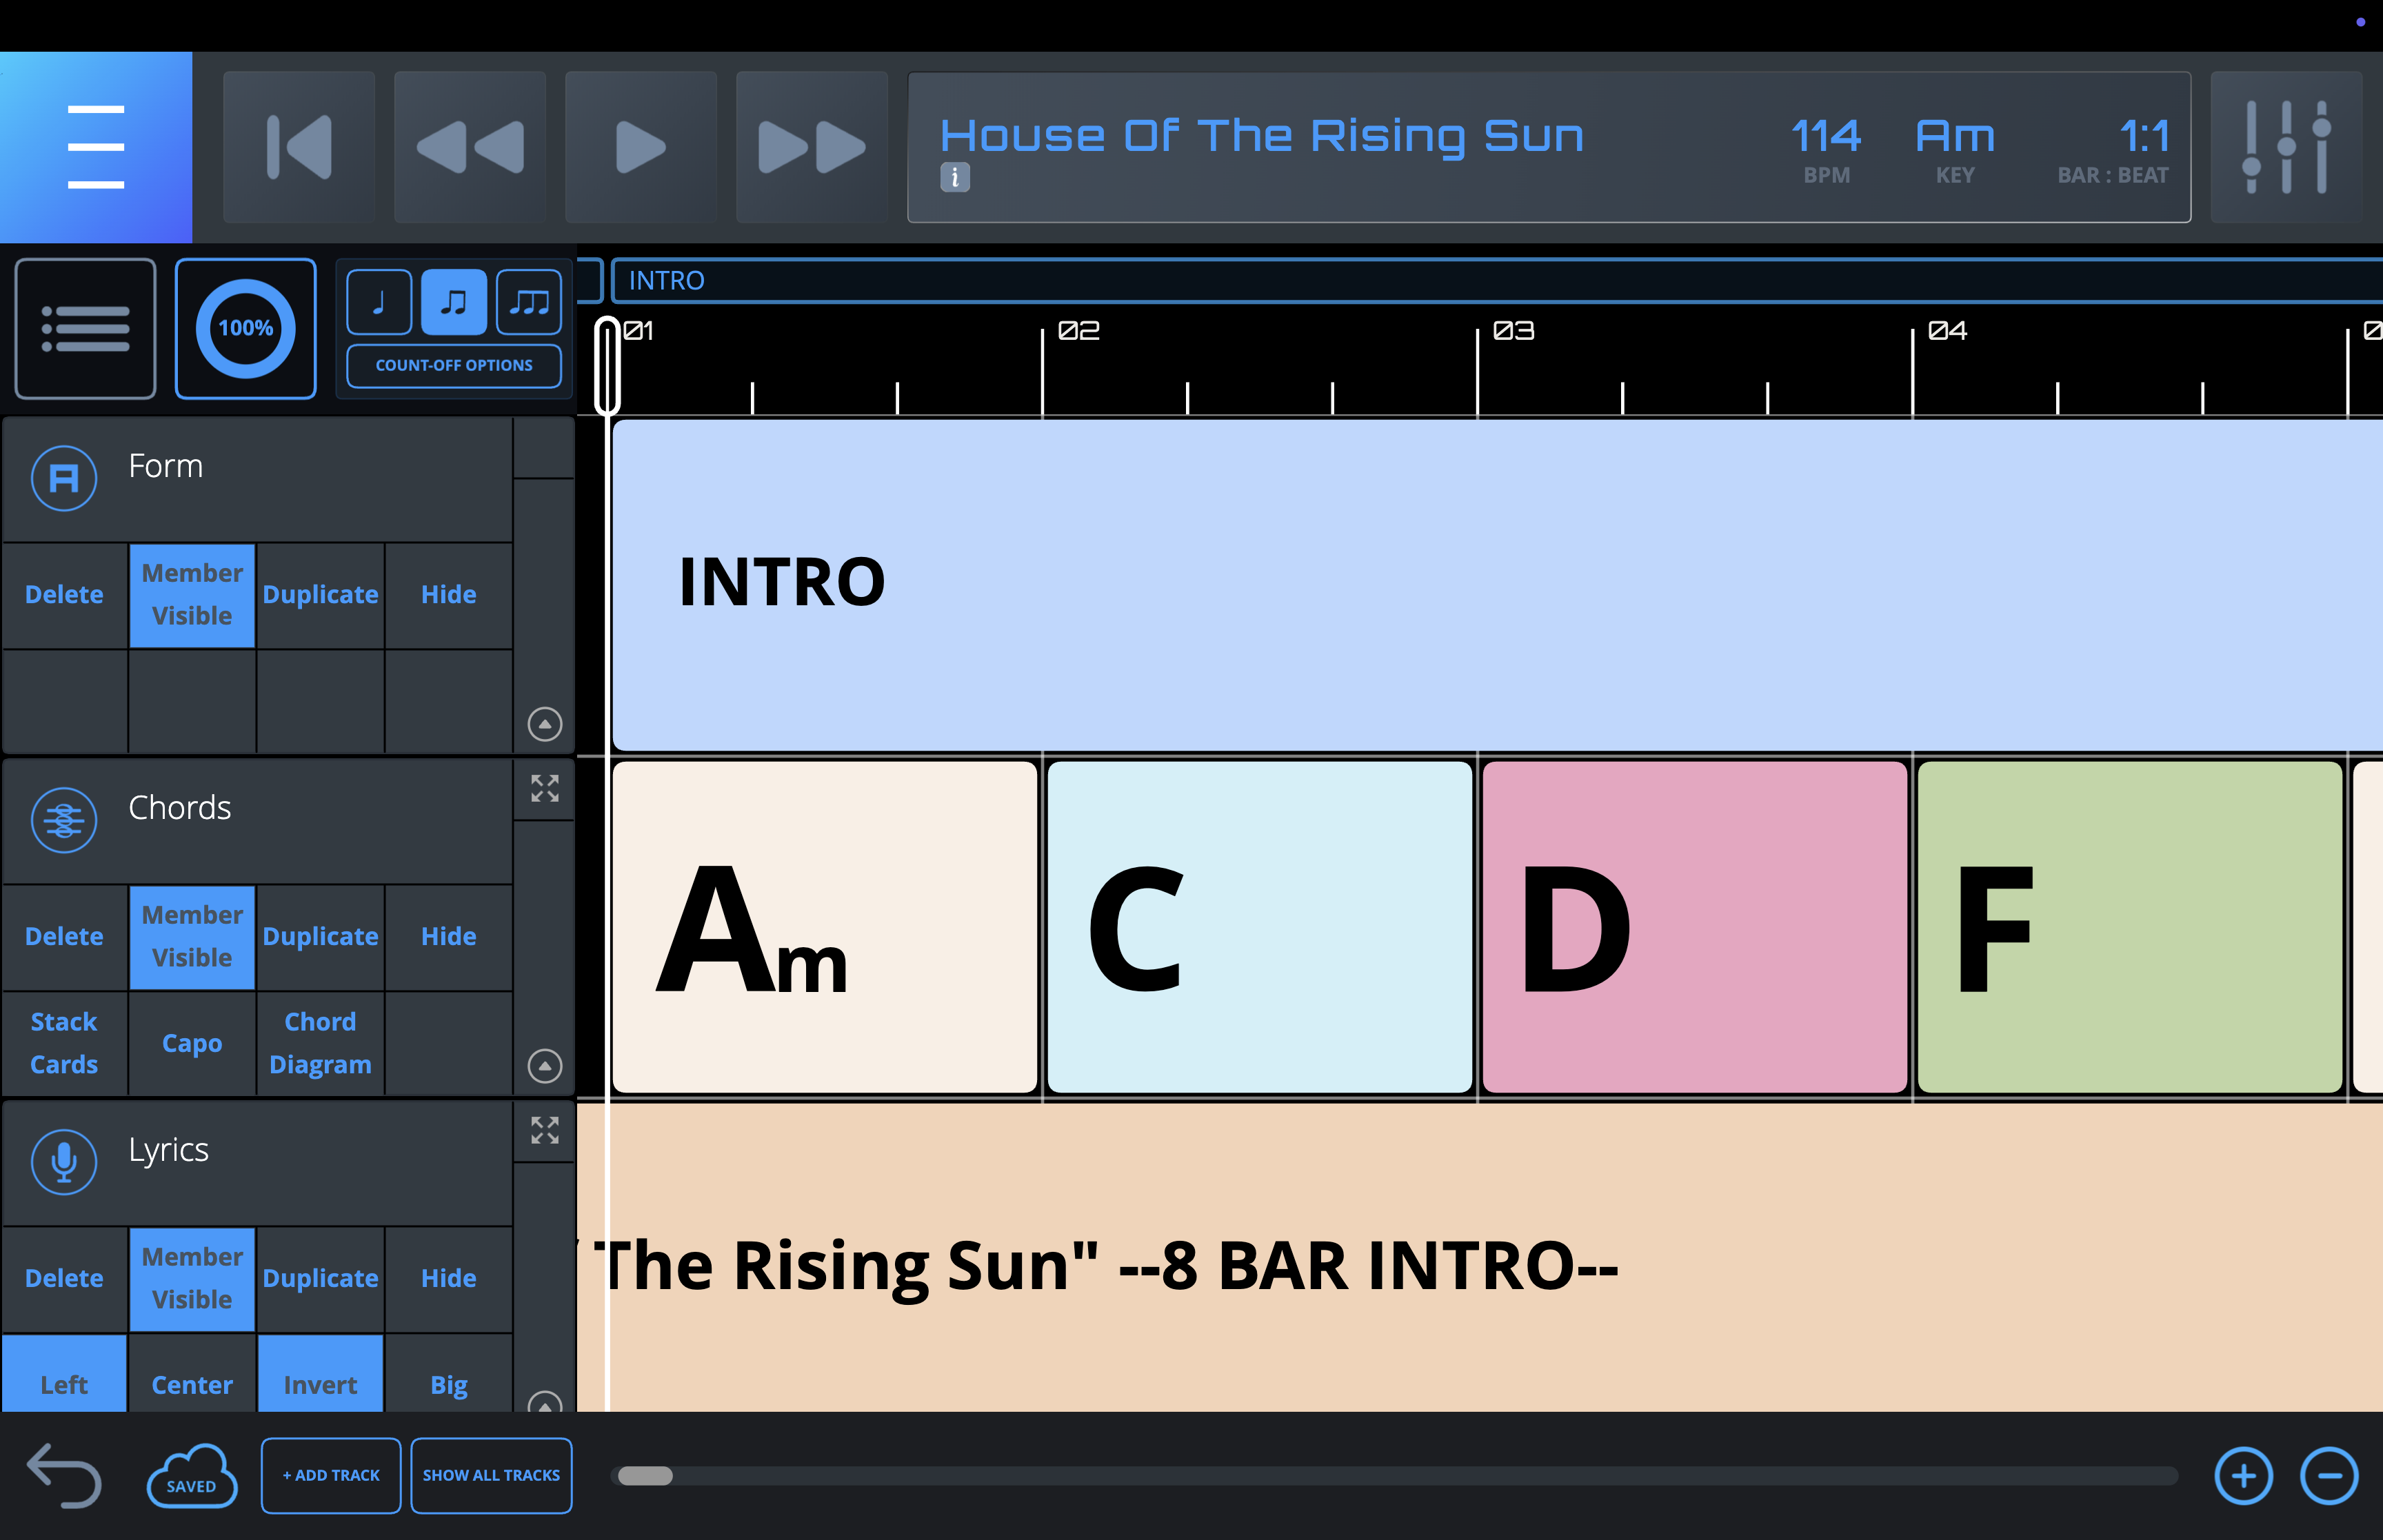Click the play button

point(640,147)
